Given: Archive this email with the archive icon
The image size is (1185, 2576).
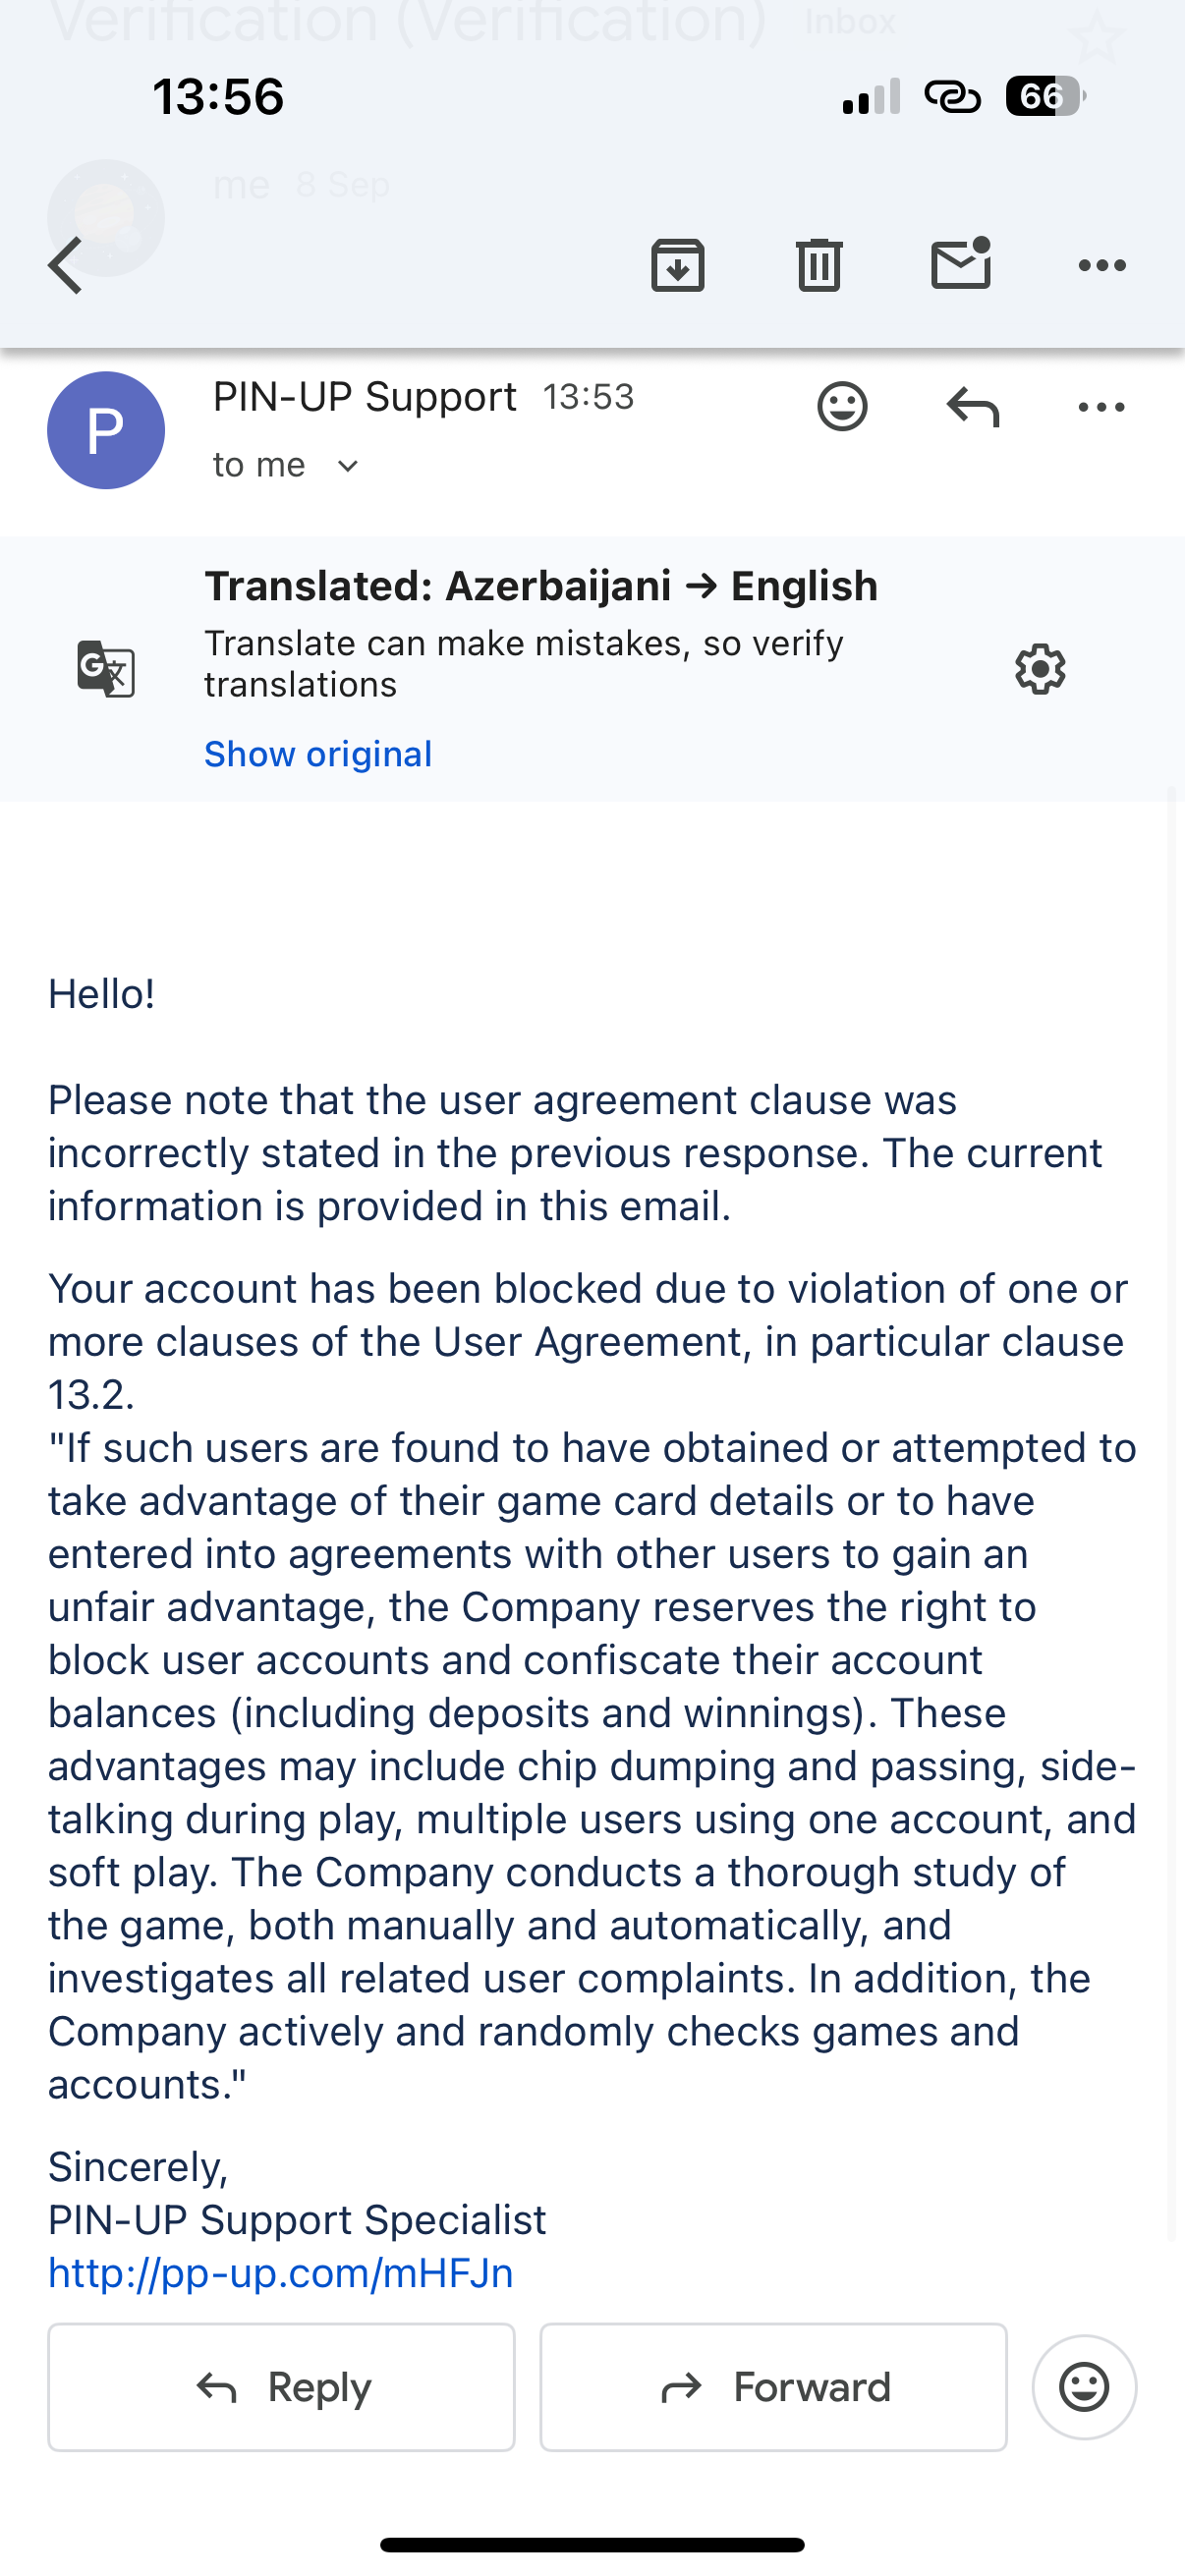Looking at the screenshot, I should coord(677,266).
